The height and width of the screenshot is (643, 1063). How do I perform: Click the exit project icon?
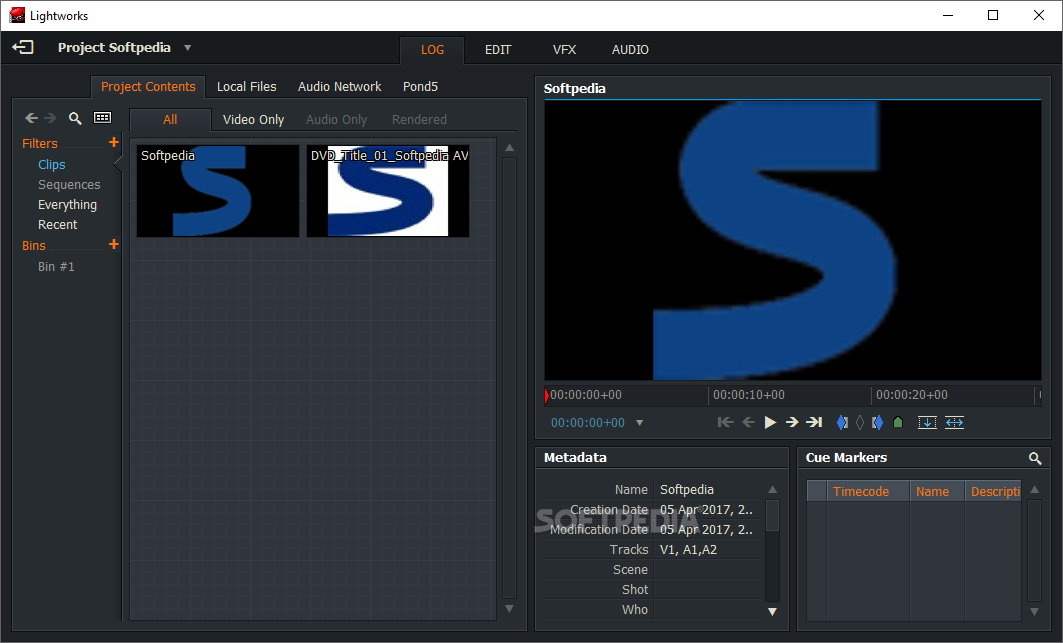pyautogui.click(x=22, y=47)
